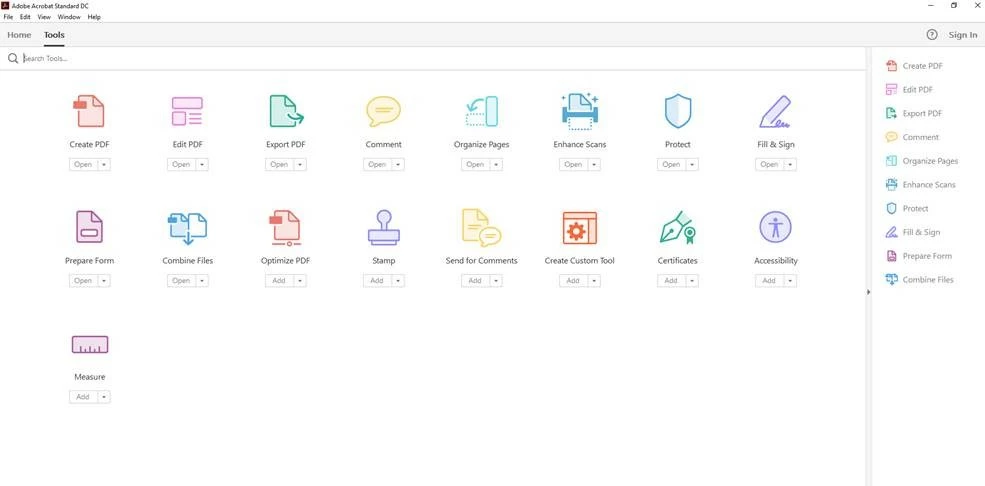
Task: Select the Accessibility figure icon
Action: (775, 227)
